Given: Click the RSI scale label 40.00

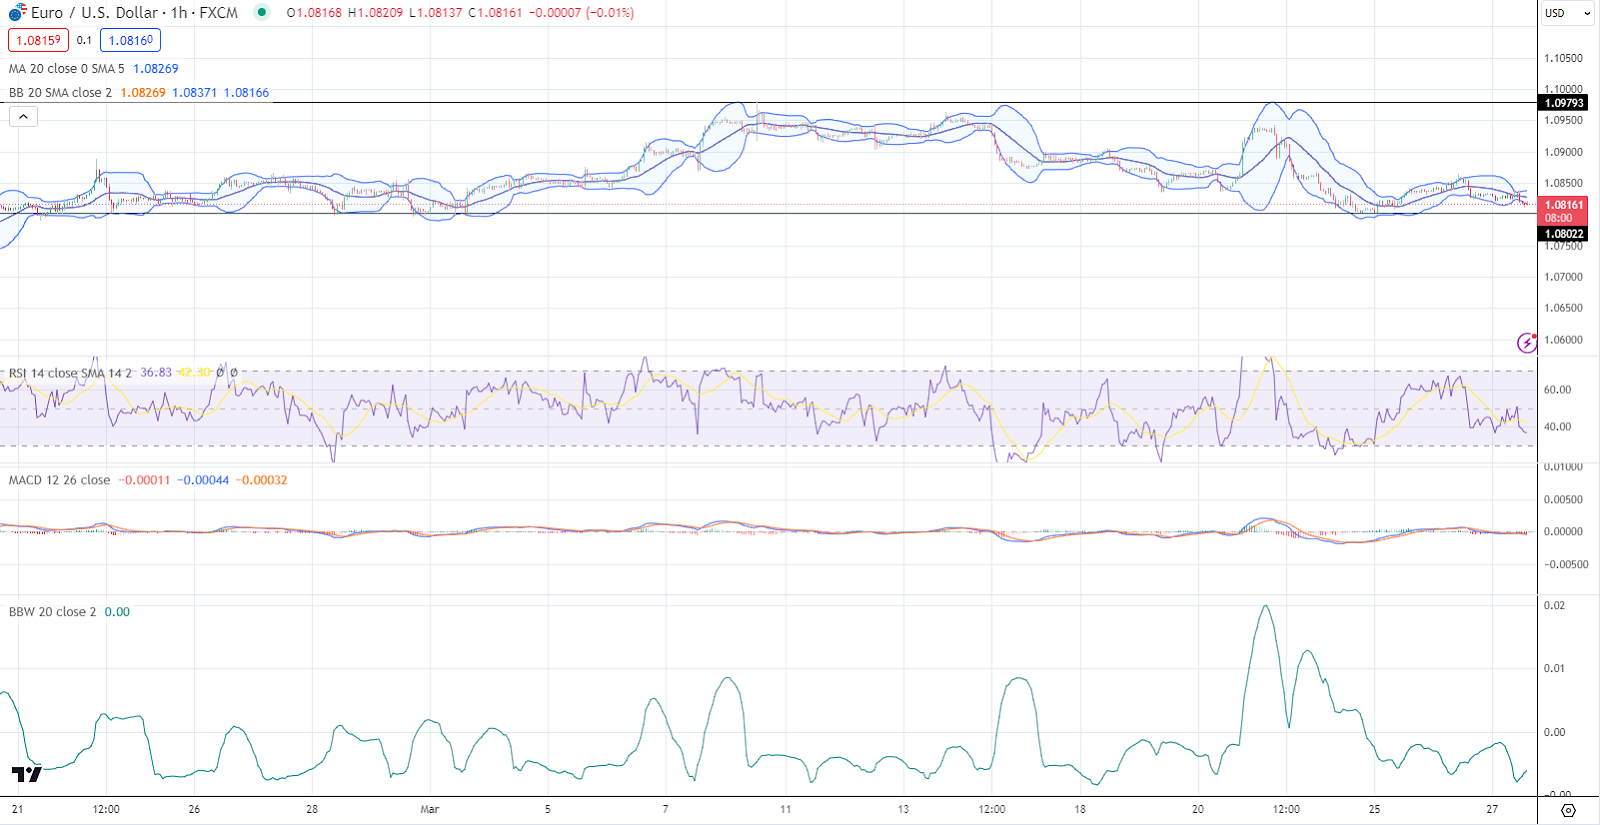Looking at the screenshot, I should [1558, 427].
